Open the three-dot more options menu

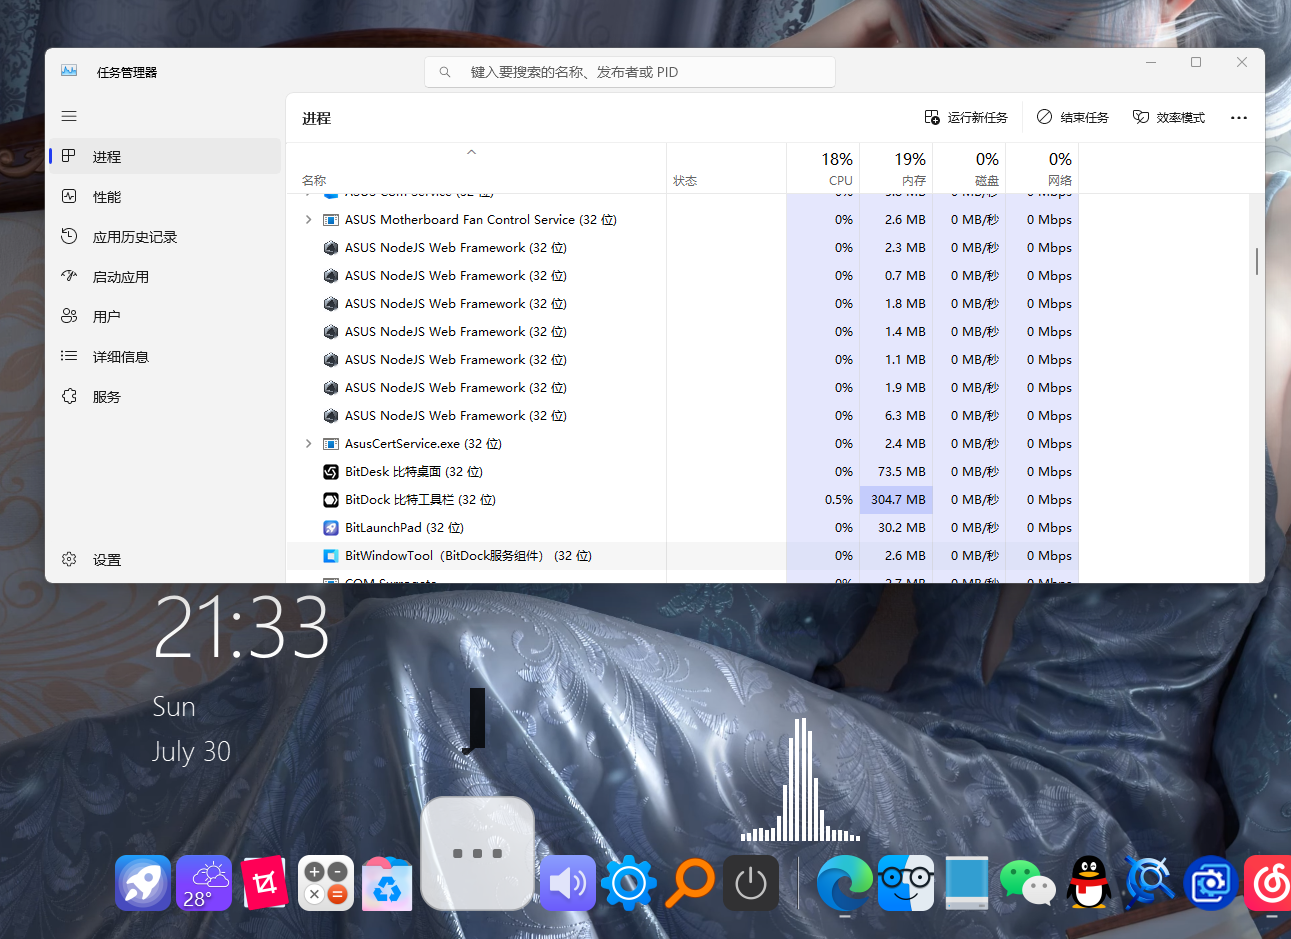1239,118
